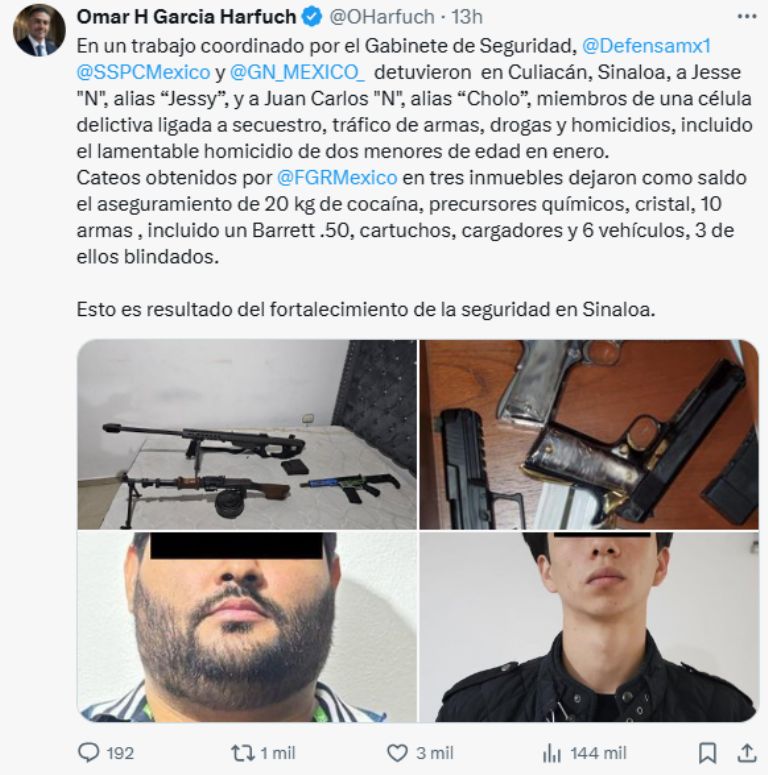Open the @Defensamx1 mention
The image size is (768, 775).
646,46
